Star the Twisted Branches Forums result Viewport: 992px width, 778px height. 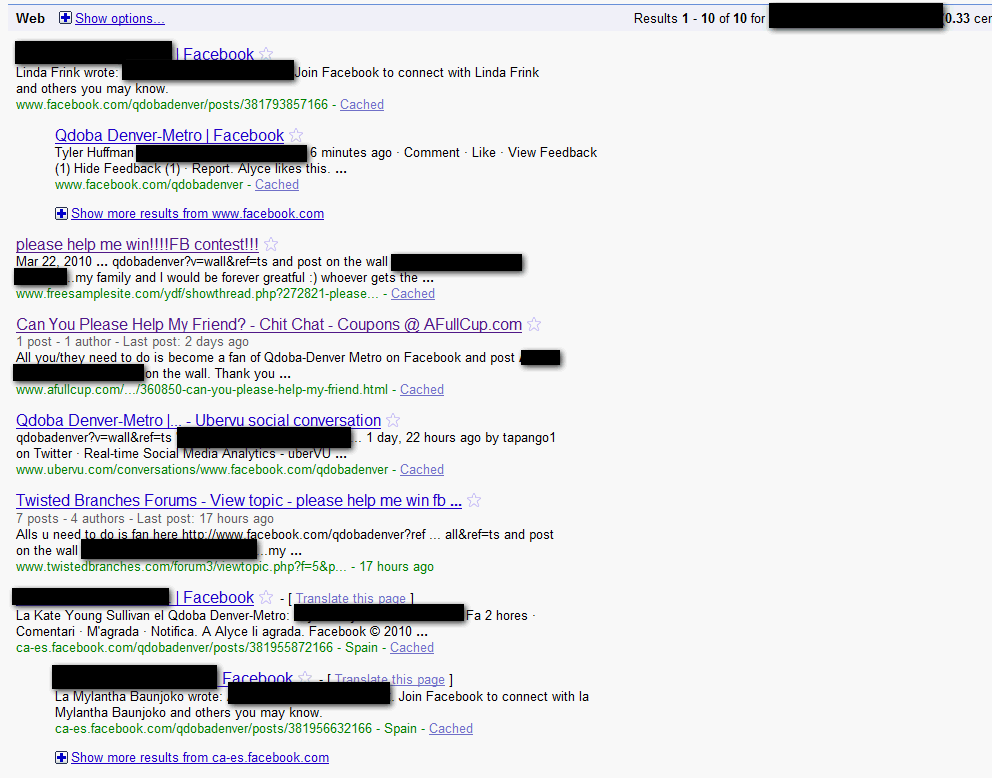click(474, 500)
